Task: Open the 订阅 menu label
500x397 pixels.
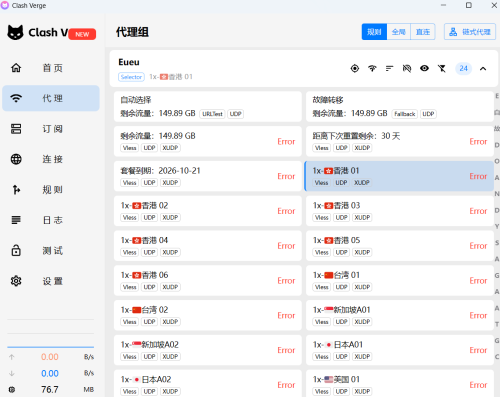Action: 52,129
